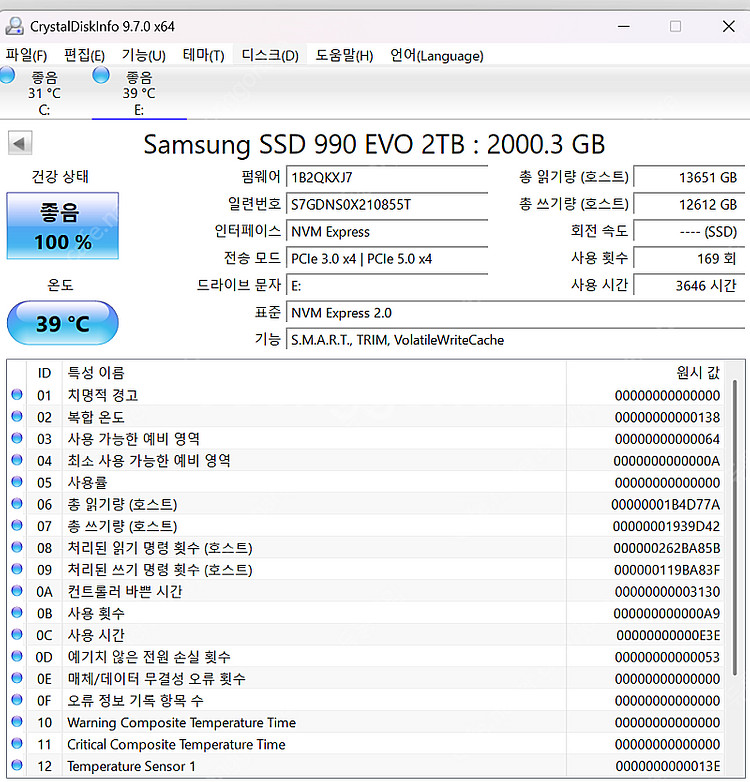Select the E: drive status circle

101,75
